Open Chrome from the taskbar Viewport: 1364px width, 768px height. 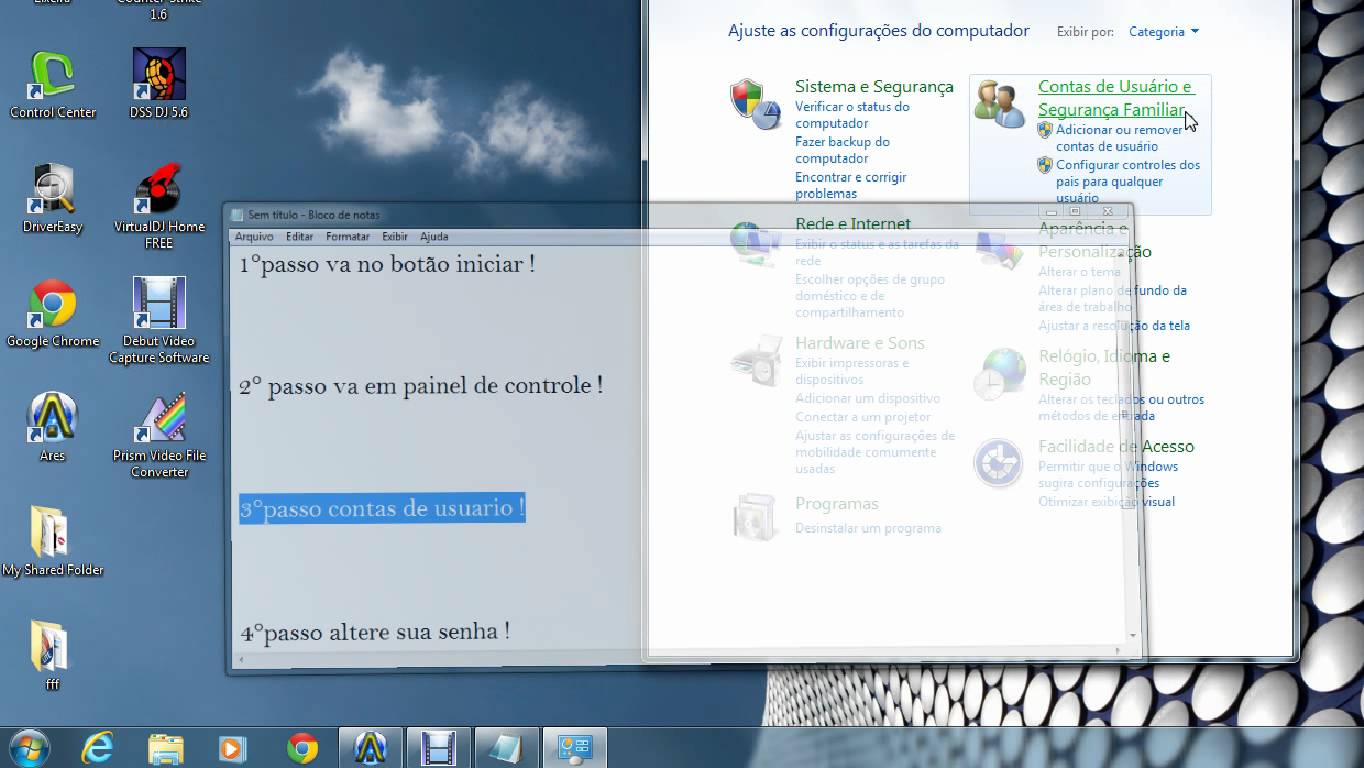[302, 748]
